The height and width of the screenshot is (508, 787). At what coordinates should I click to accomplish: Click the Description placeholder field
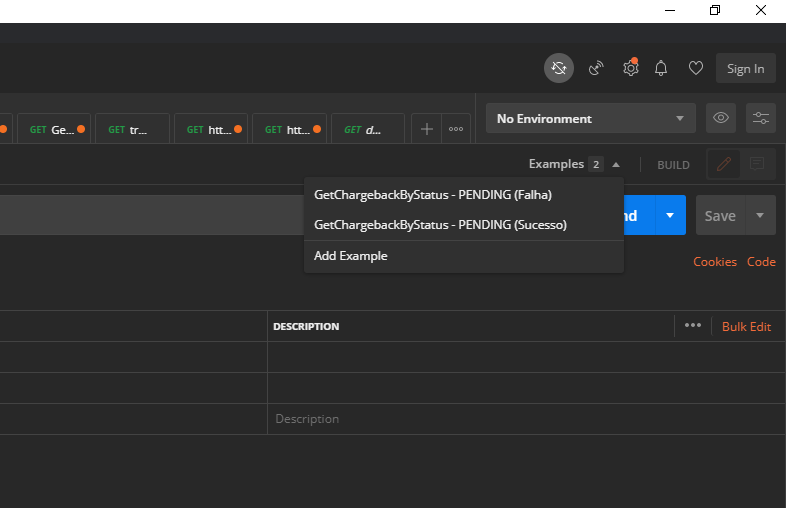(x=527, y=419)
